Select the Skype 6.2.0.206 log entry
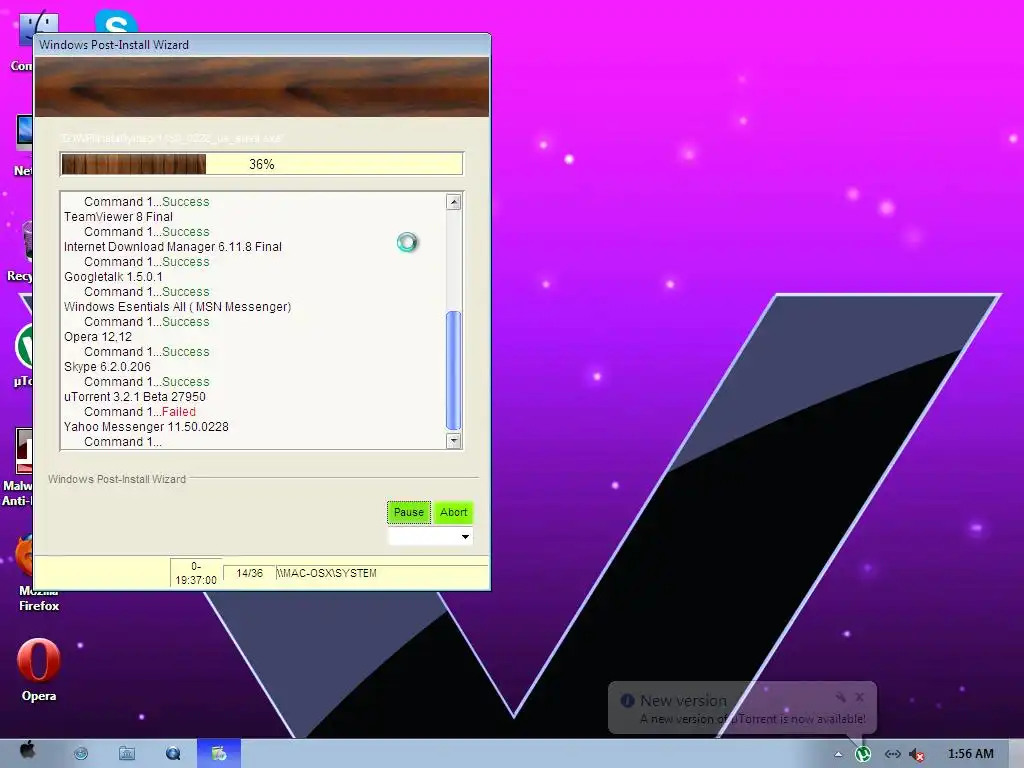This screenshot has width=1024, height=768. tap(107, 367)
